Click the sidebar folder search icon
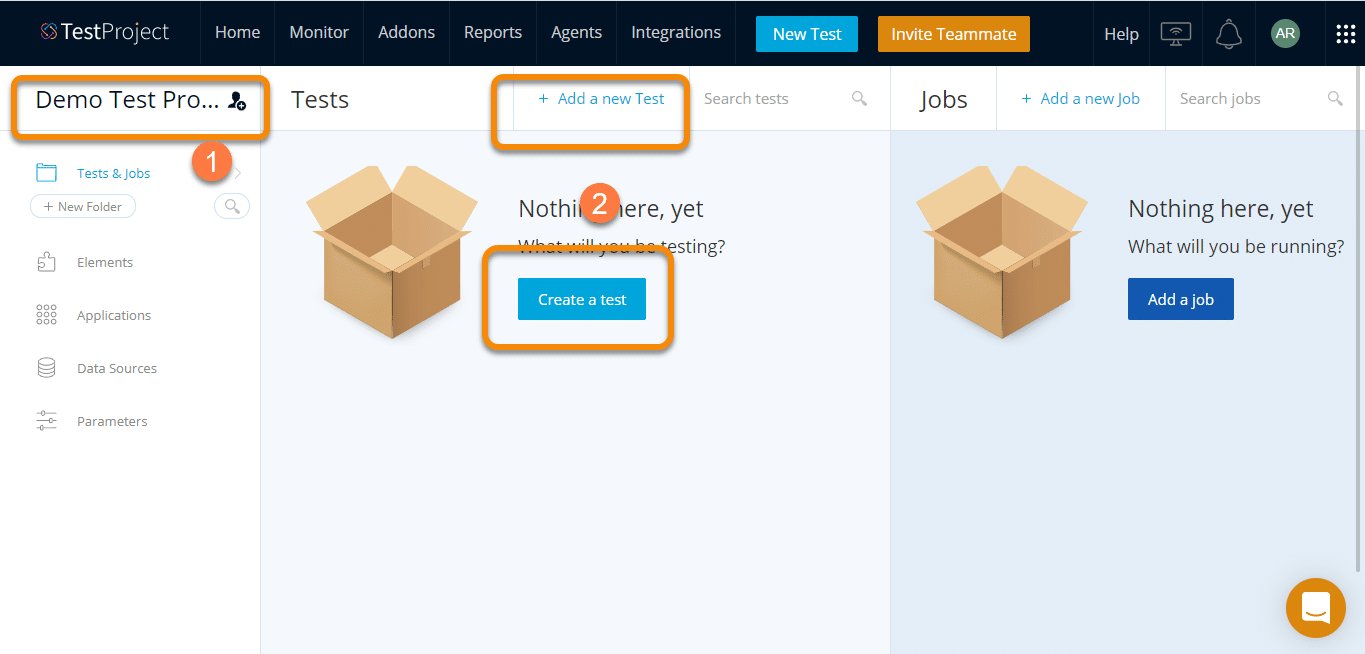 [x=232, y=206]
